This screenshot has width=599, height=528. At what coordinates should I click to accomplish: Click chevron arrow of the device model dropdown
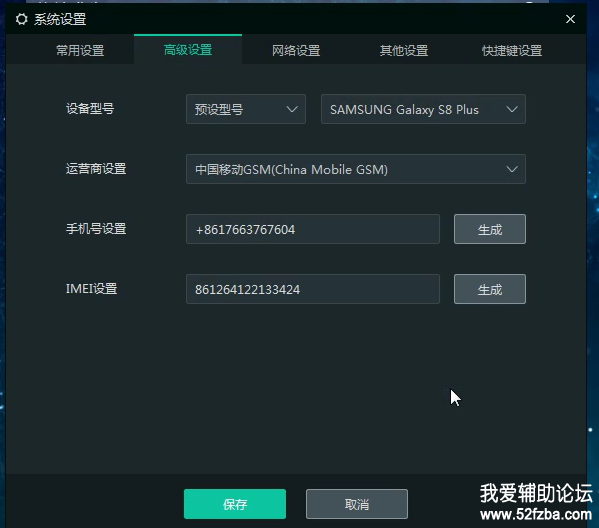(512, 109)
